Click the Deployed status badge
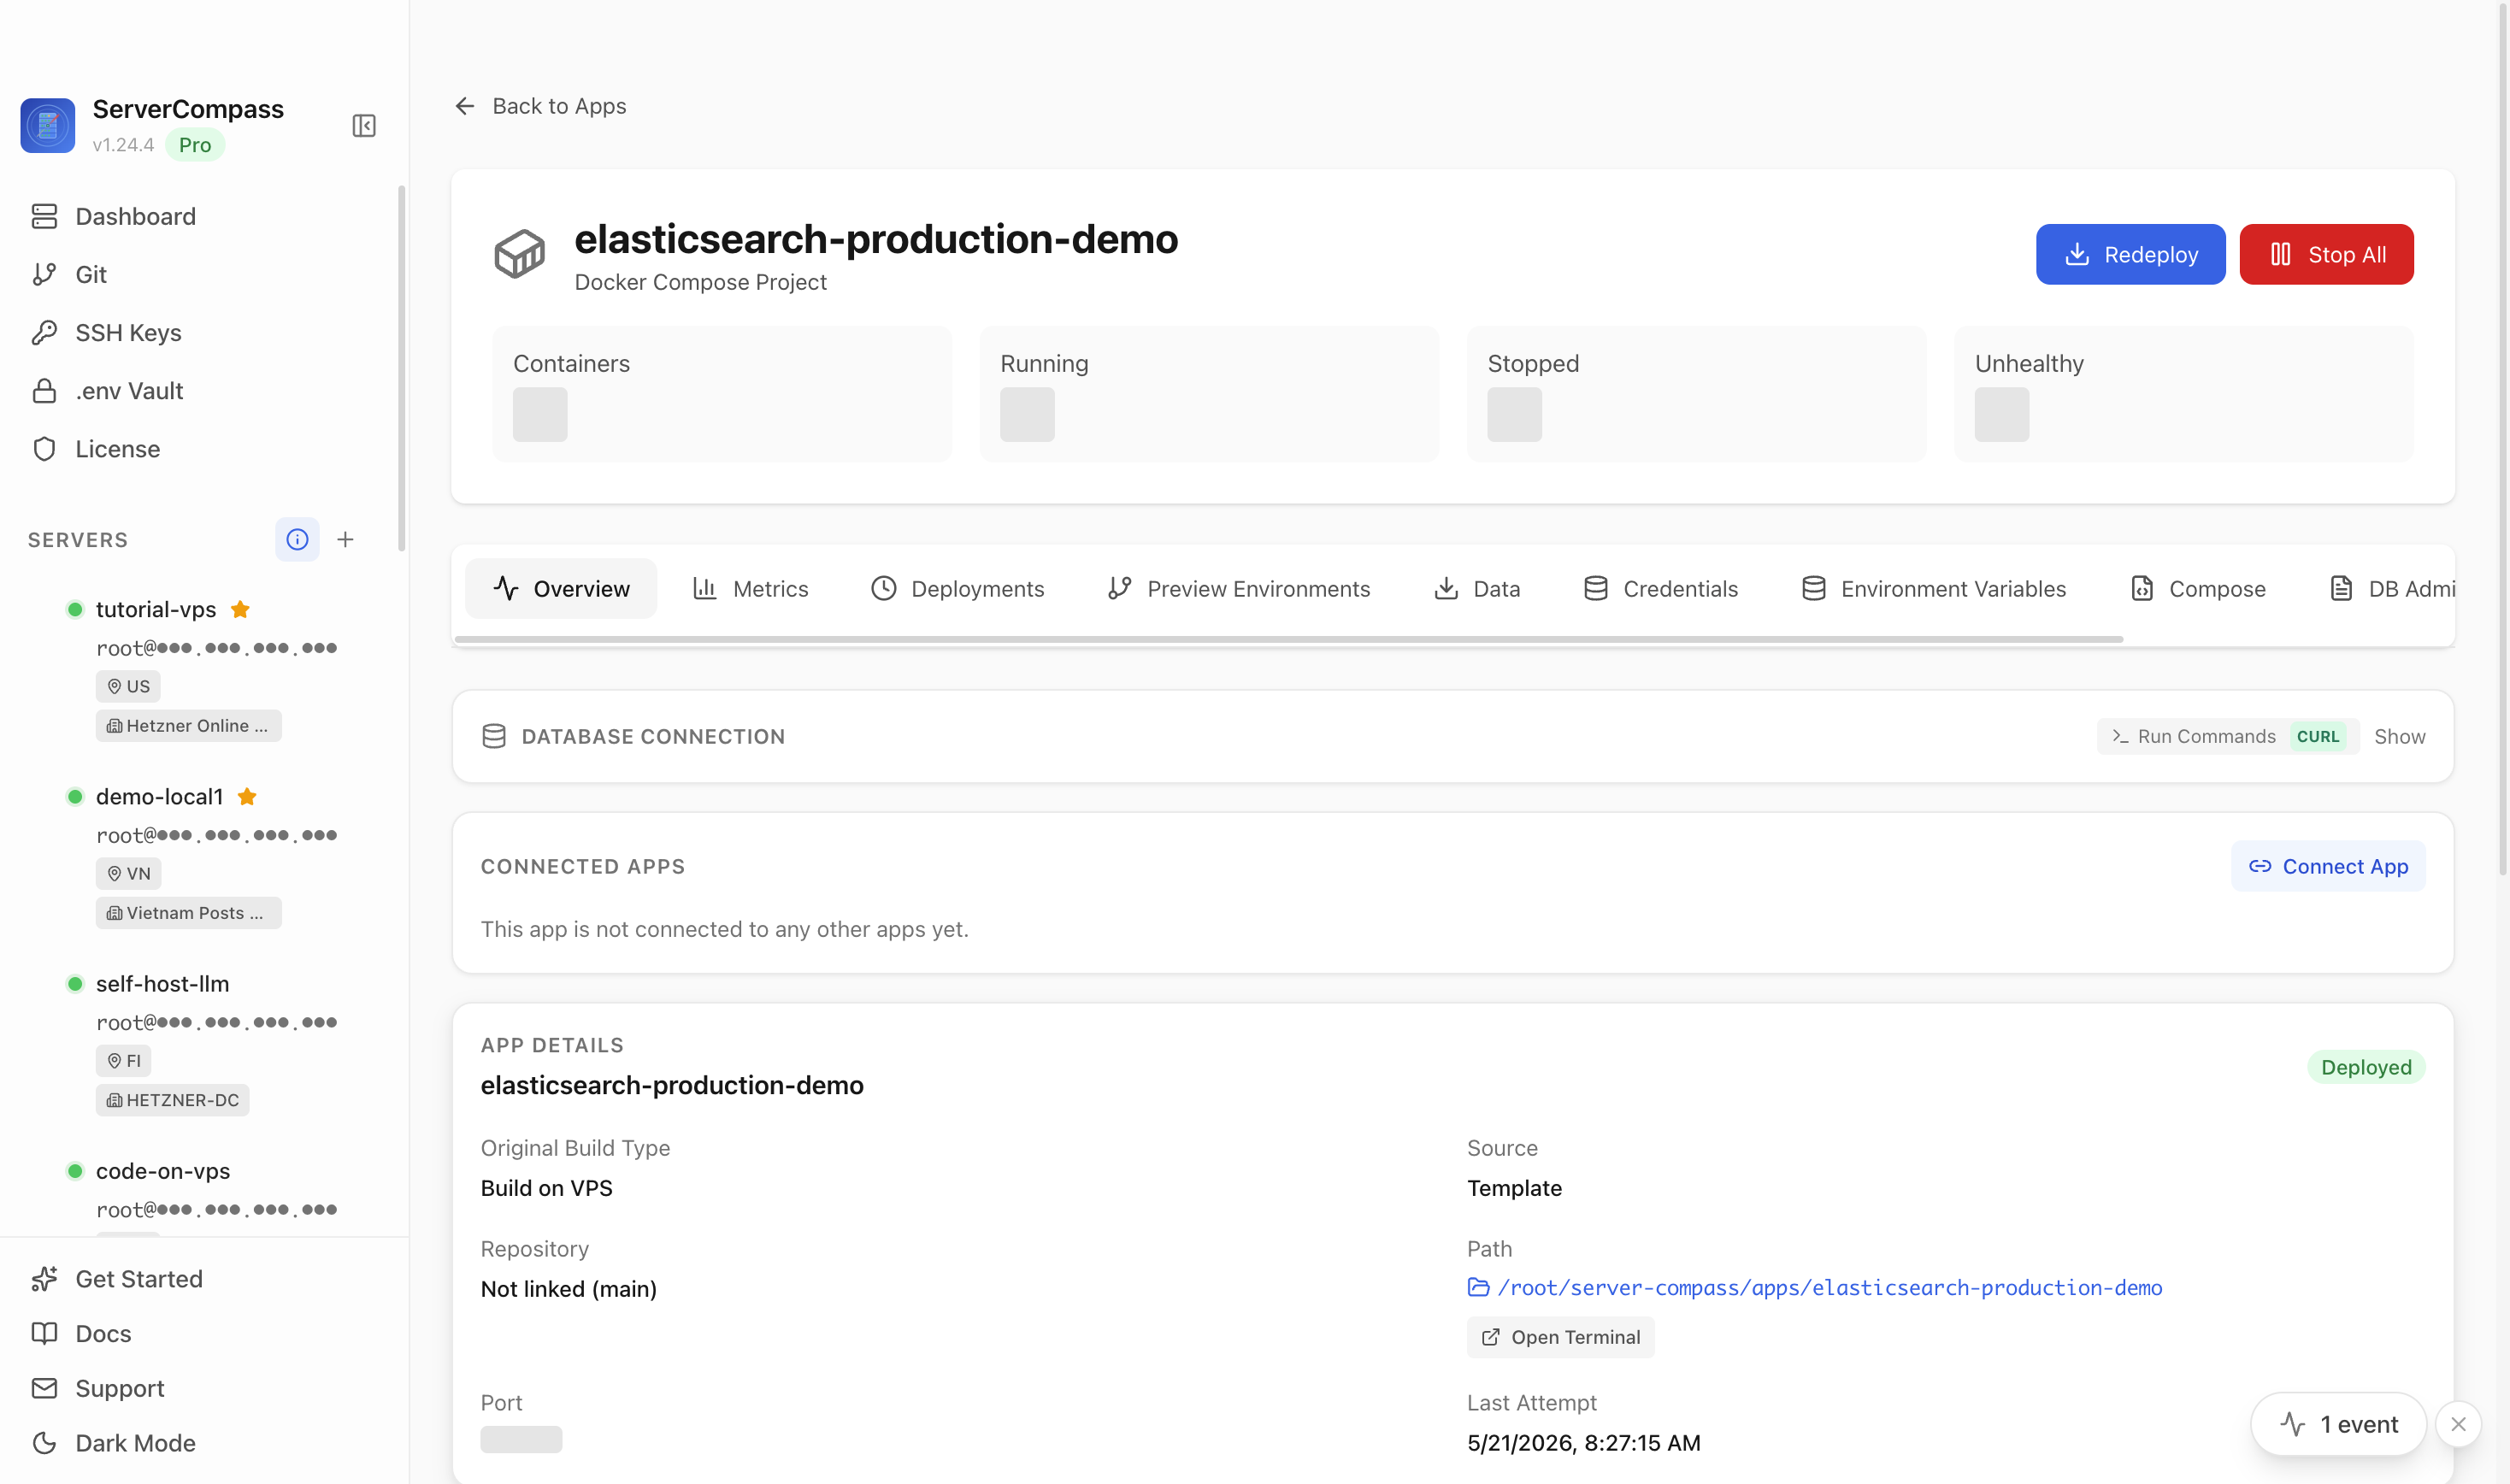Screen dimensions: 2510x1484 (2366, 1067)
